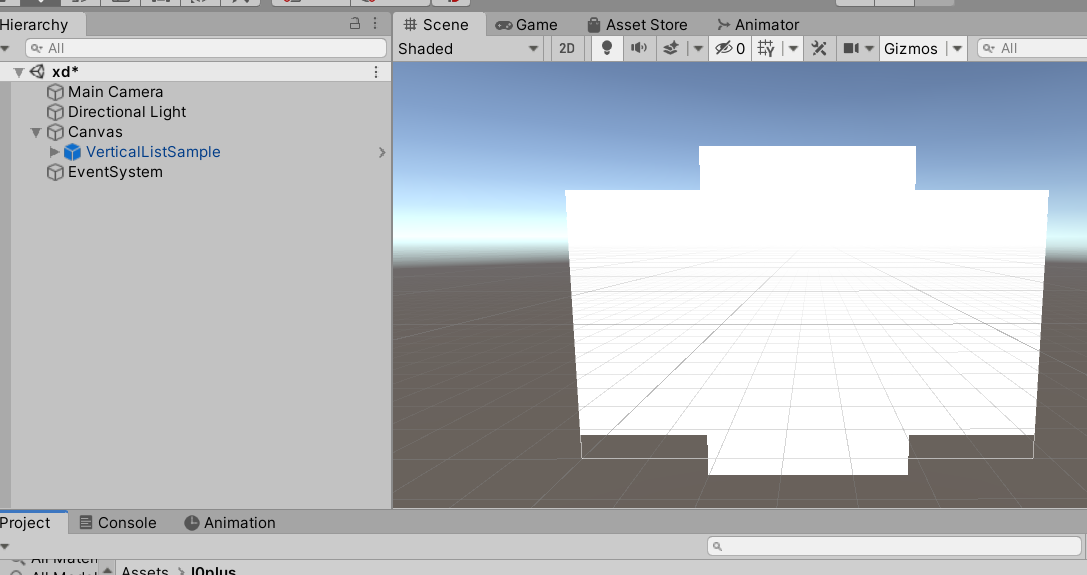Screen dimensions: 1087x575
Task: Open scene effects dropdown arrow
Action: click(698, 49)
